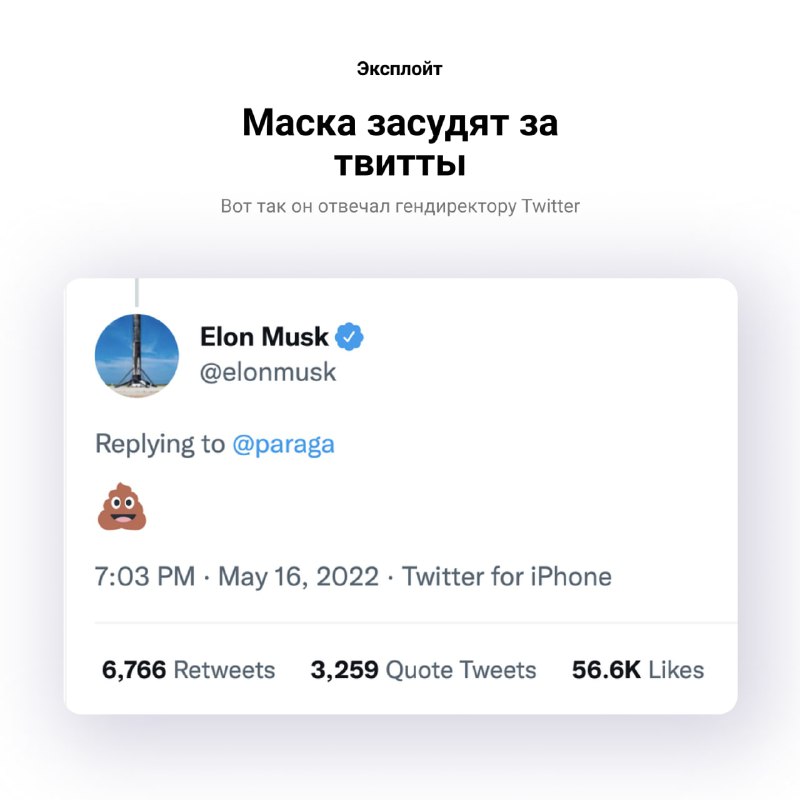Click the word 'Twitter' in the Russian subtitle
Image resolution: width=800 pixels, height=800 pixels.
(551, 207)
